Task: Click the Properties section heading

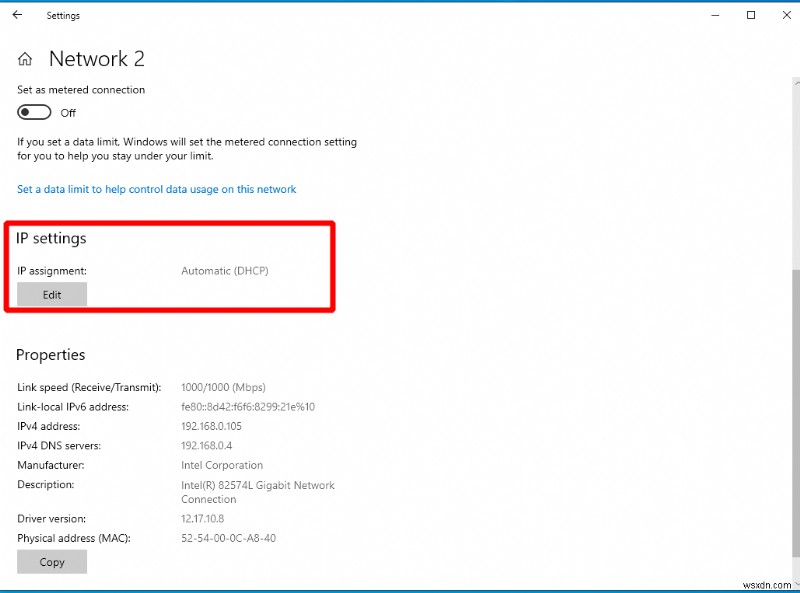Action: click(x=51, y=354)
